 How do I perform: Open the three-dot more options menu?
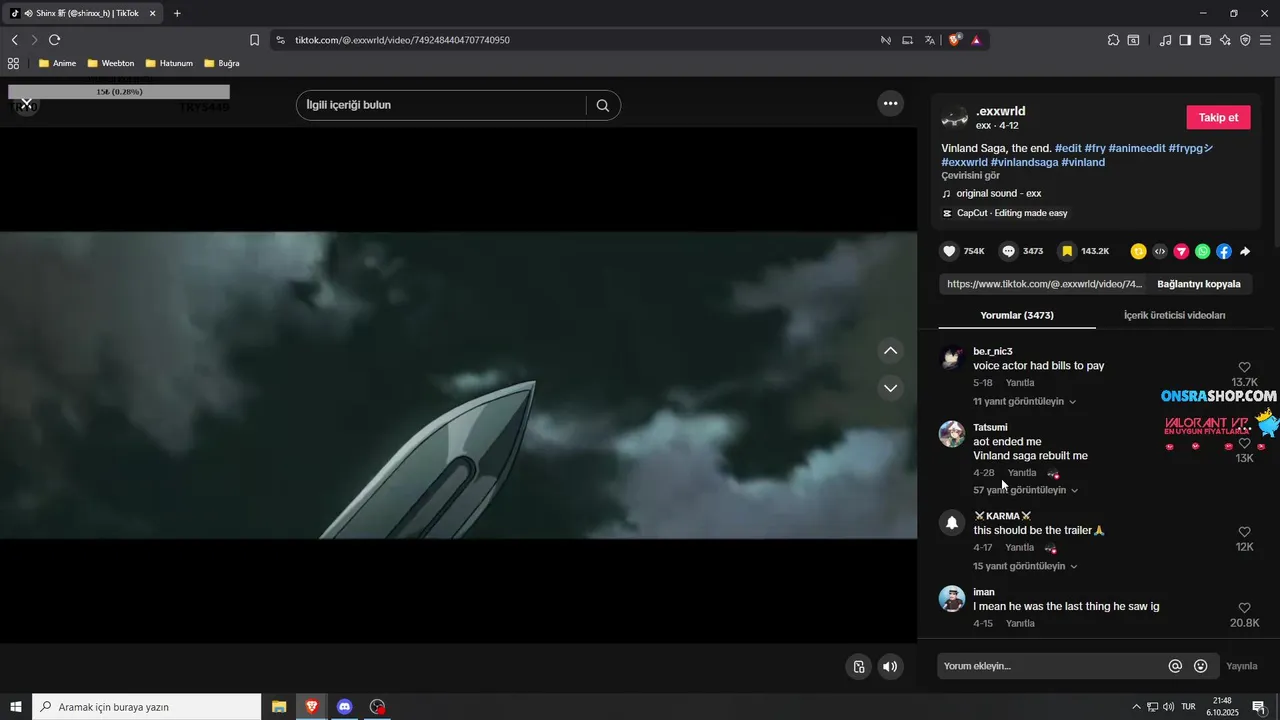890,103
